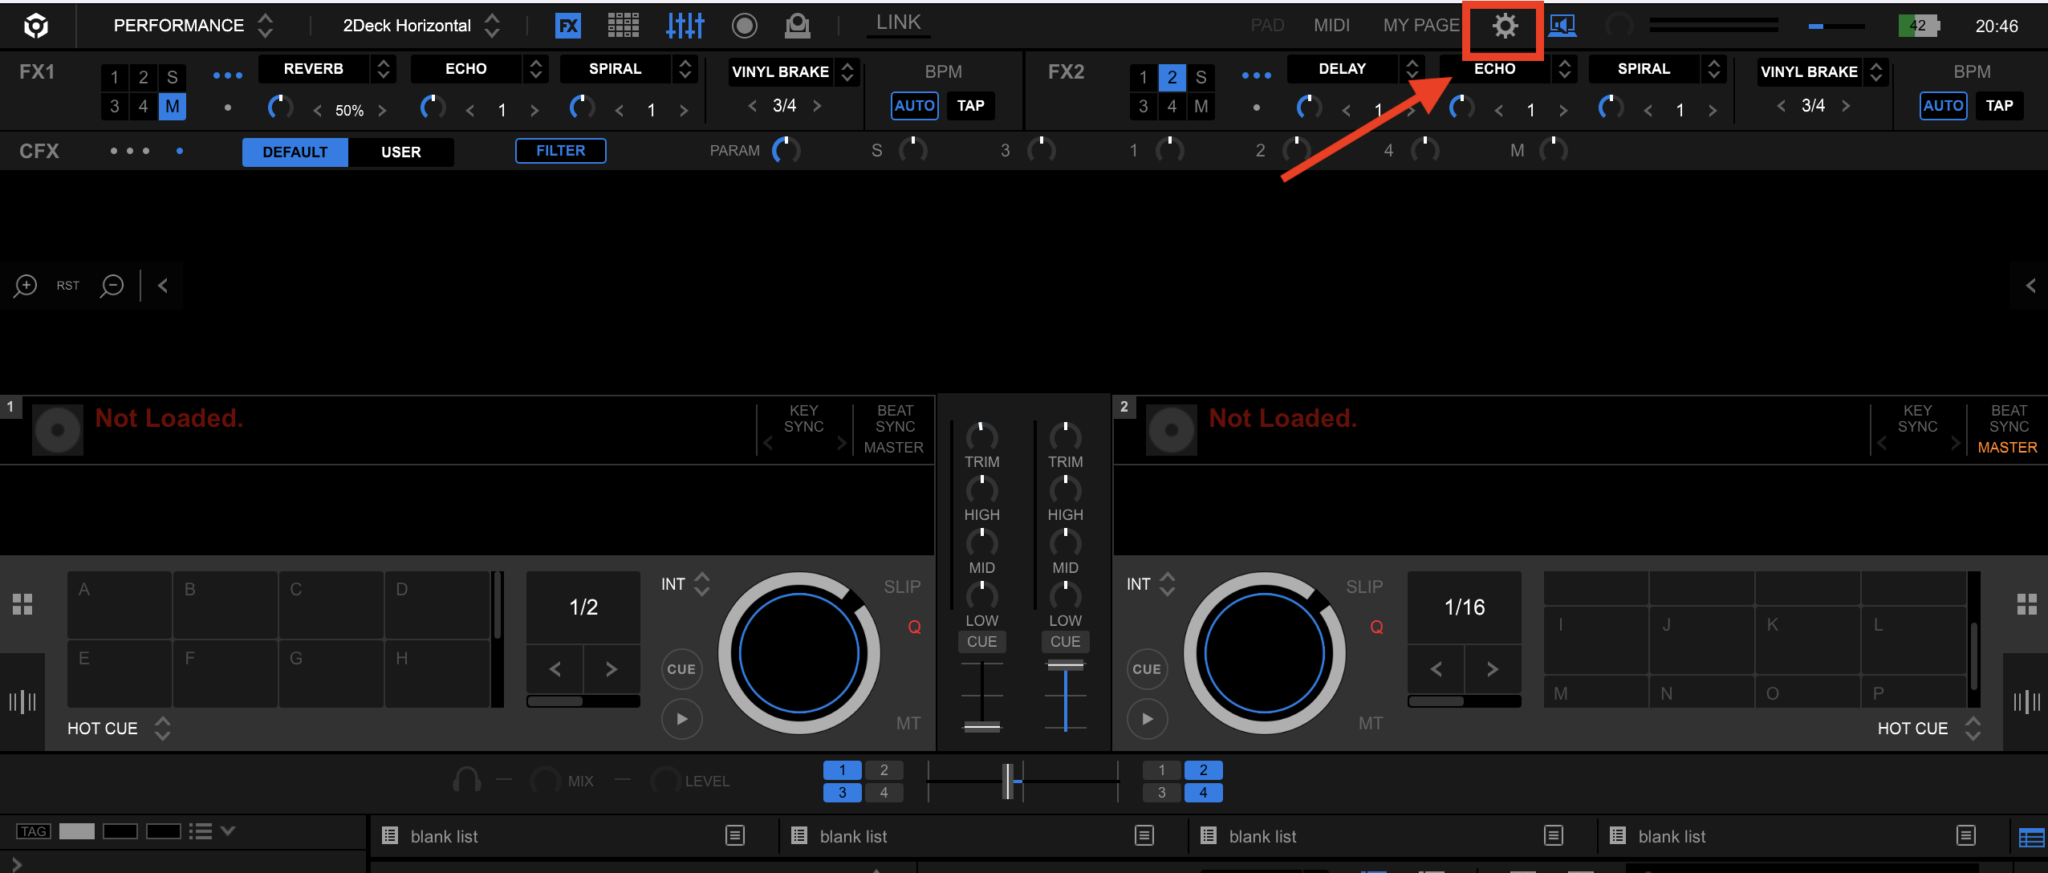Show the sampler grid panel
This screenshot has width=2048, height=873.
click(623, 26)
